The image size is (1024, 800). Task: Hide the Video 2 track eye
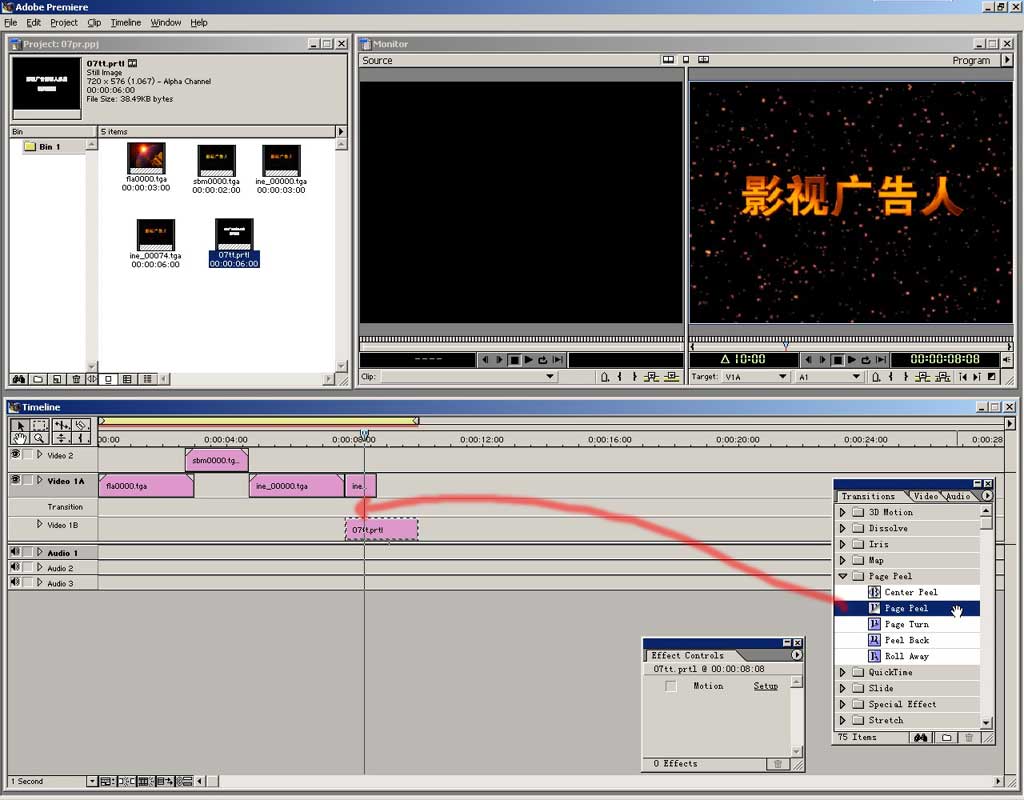click(15, 455)
